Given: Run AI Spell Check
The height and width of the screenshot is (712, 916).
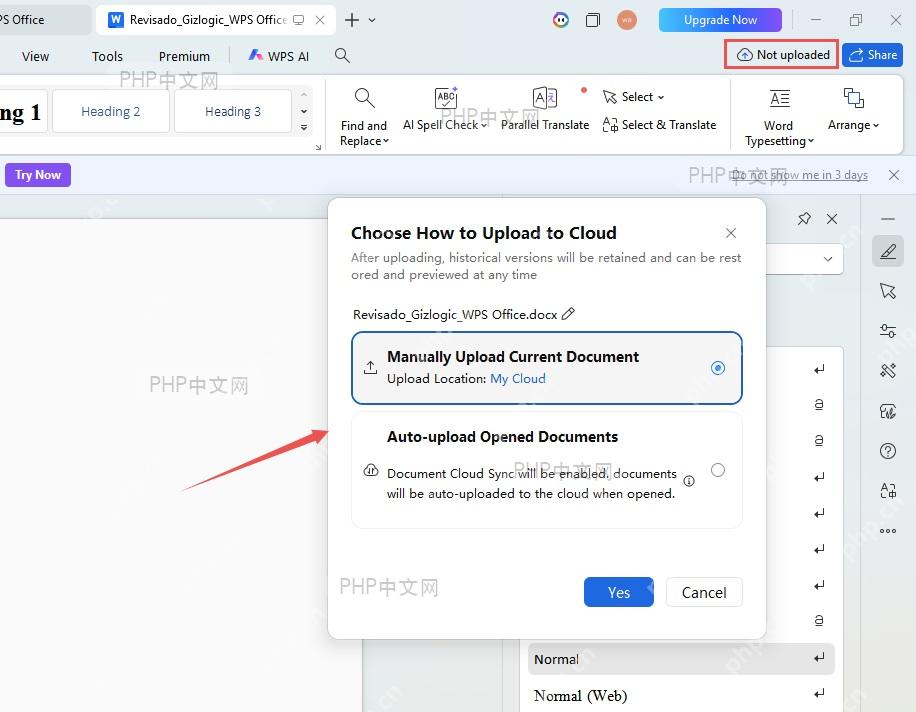Looking at the screenshot, I should coord(446,109).
